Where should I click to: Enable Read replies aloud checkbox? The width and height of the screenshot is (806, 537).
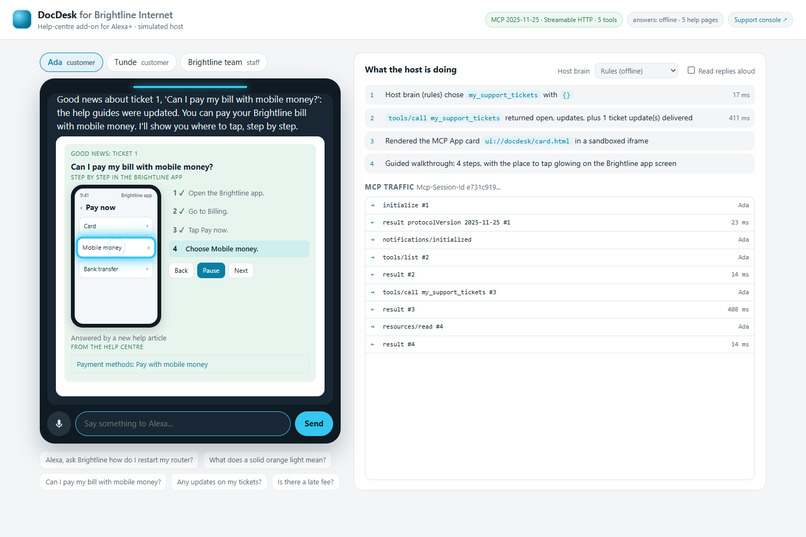click(691, 70)
